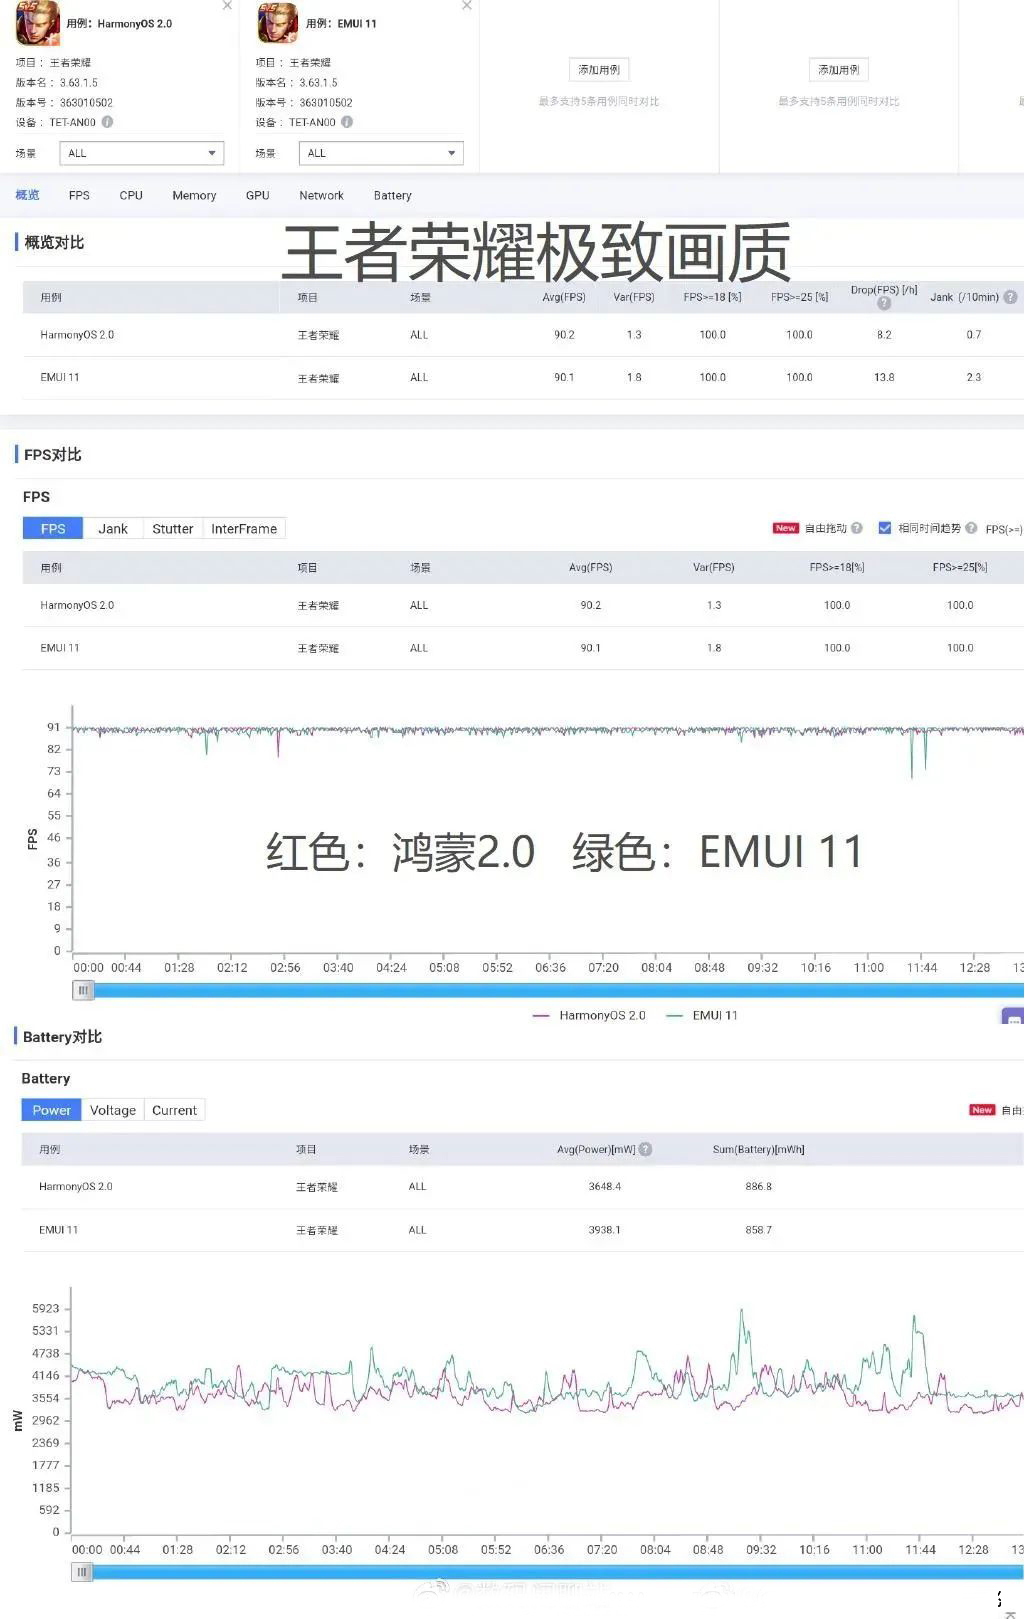Open device info icon for HarmonyOS 2.0 case
The height and width of the screenshot is (1619, 1024).
click(107, 122)
